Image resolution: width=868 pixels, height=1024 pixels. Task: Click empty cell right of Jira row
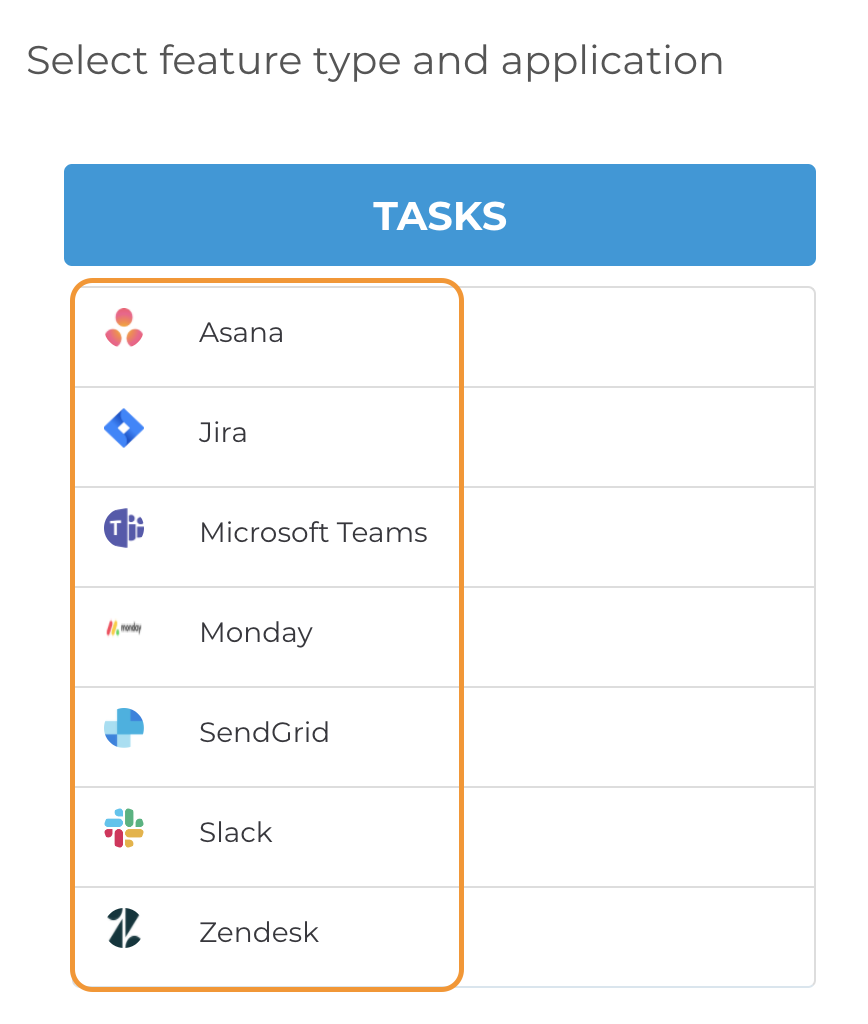638,437
